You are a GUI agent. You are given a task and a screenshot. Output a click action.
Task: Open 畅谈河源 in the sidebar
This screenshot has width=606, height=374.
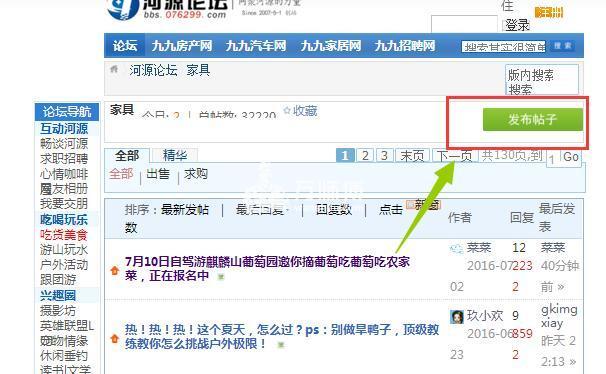tap(64, 144)
